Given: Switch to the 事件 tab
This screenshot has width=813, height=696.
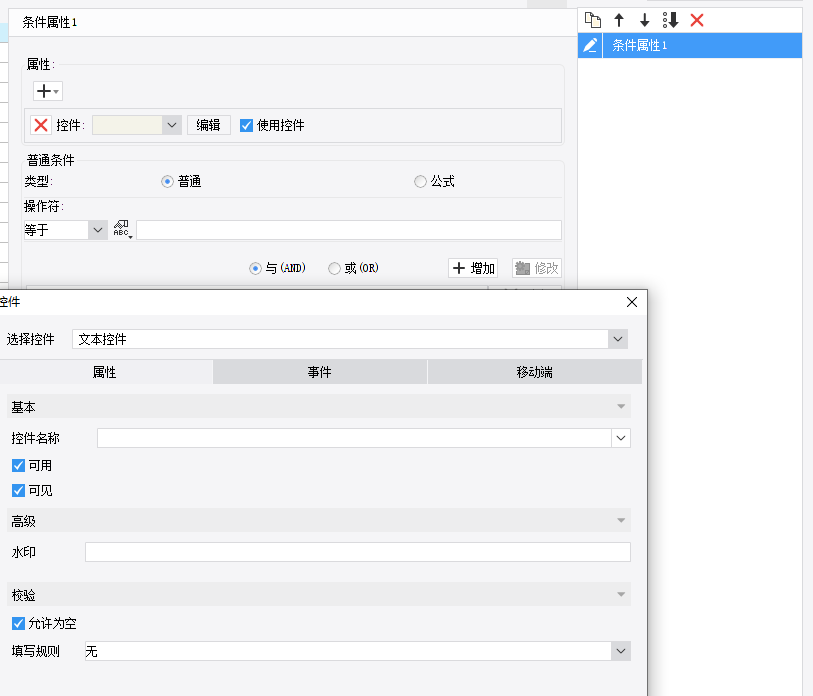Looking at the screenshot, I should (x=320, y=372).
